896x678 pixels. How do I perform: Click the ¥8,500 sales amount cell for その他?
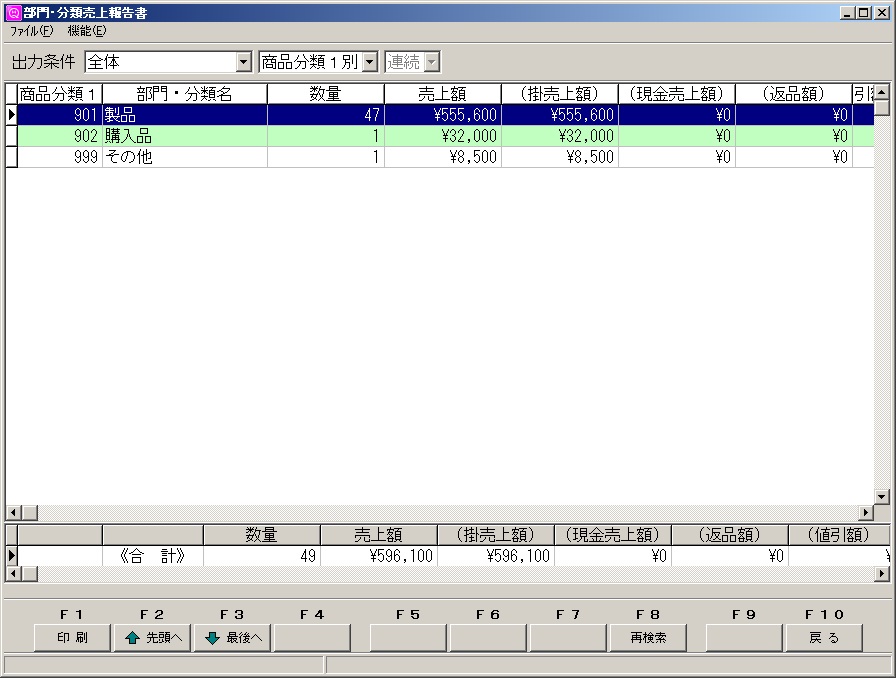click(x=443, y=157)
